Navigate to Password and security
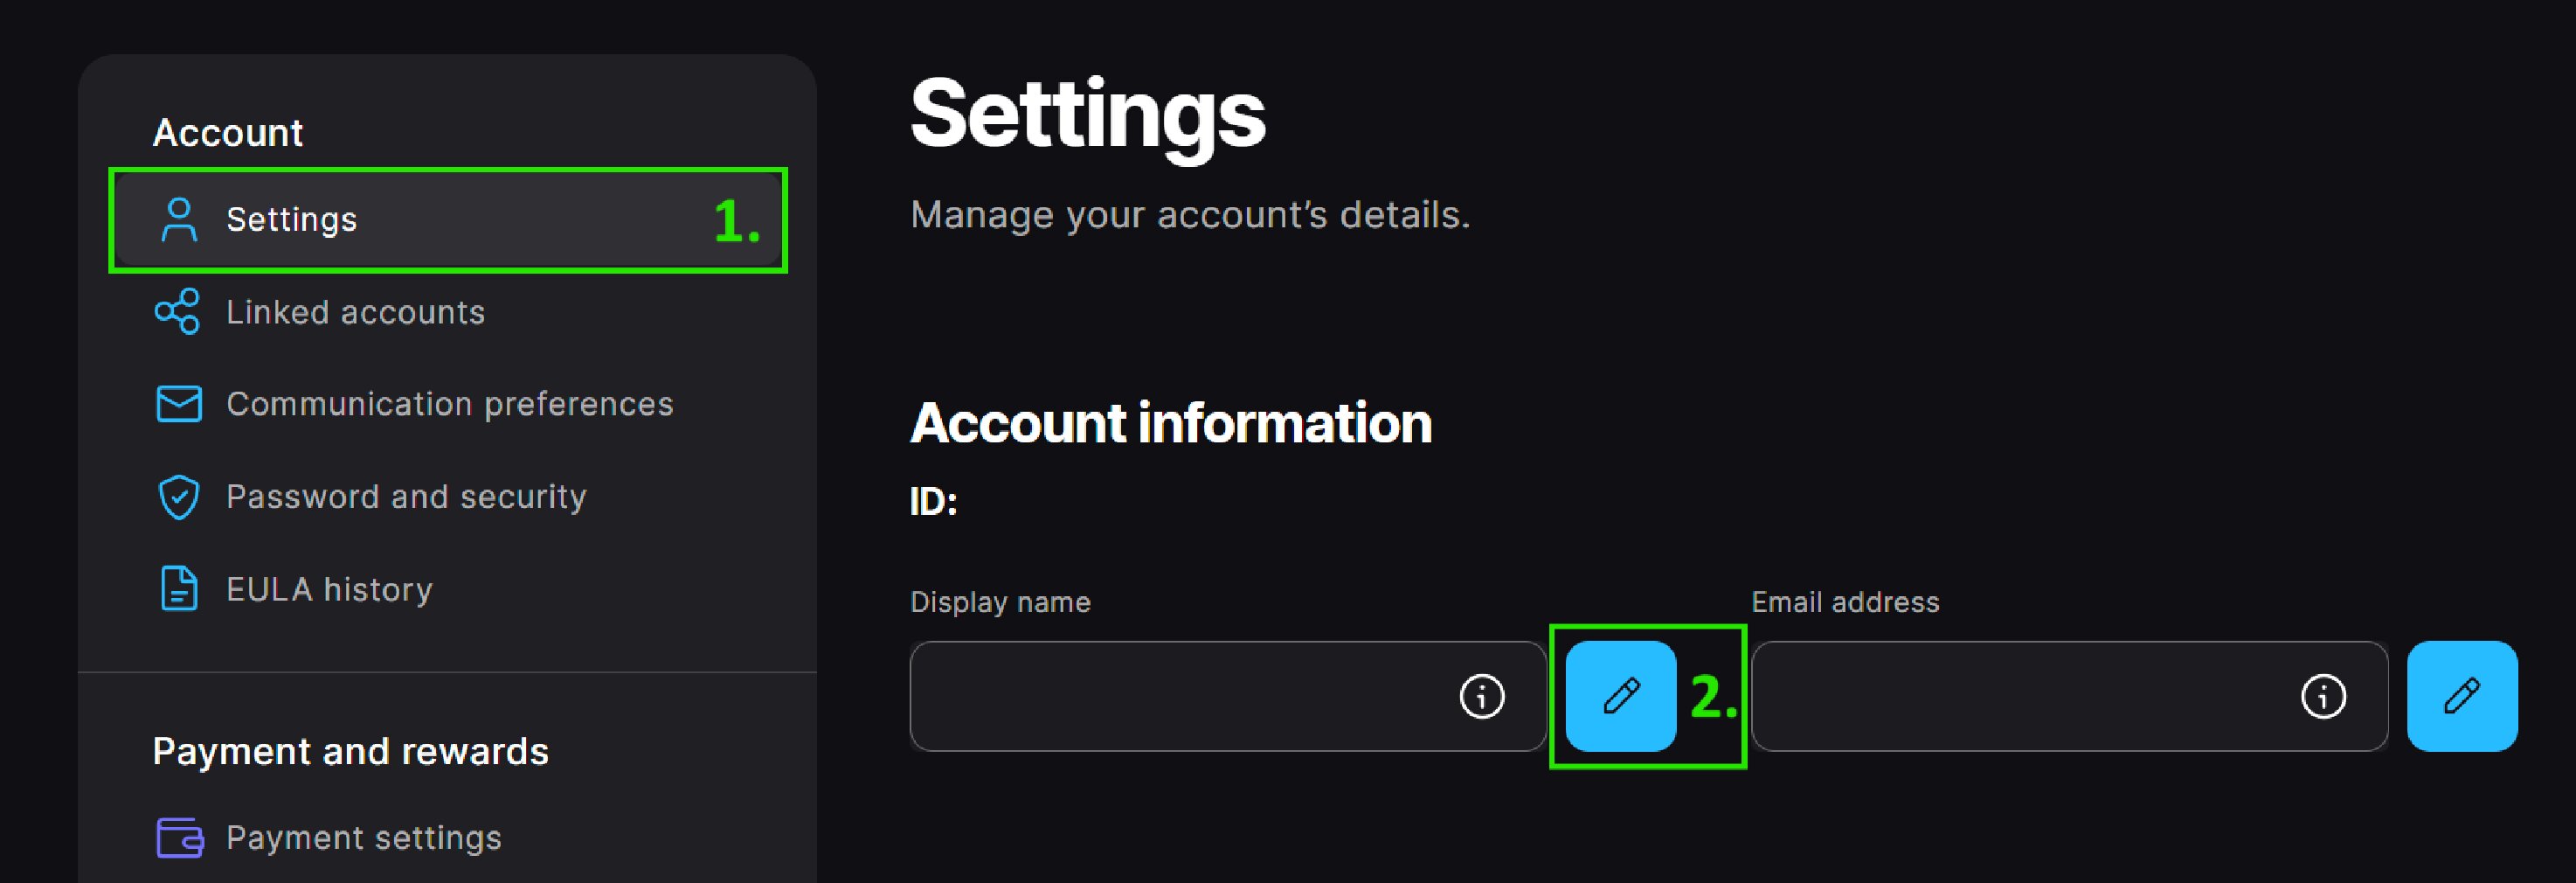This screenshot has width=2576, height=883. pos(406,497)
